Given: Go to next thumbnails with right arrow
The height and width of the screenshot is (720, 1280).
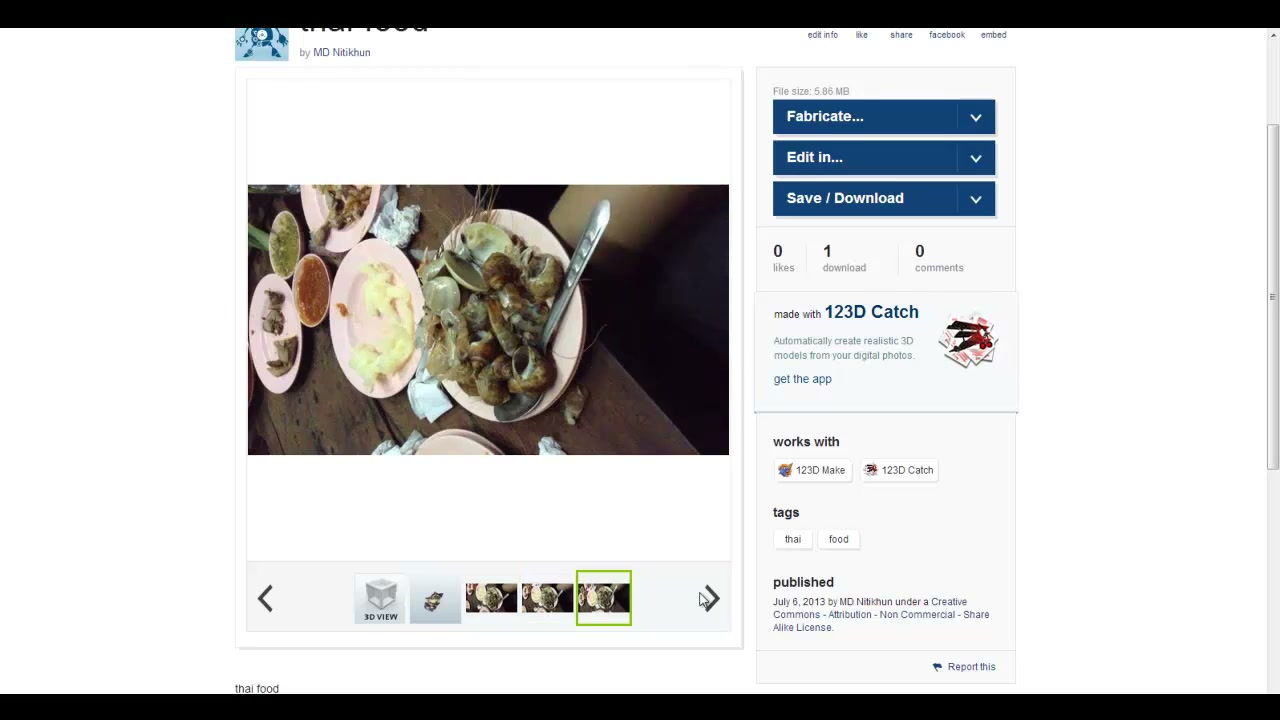Looking at the screenshot, I should click(x=710, y=598).
